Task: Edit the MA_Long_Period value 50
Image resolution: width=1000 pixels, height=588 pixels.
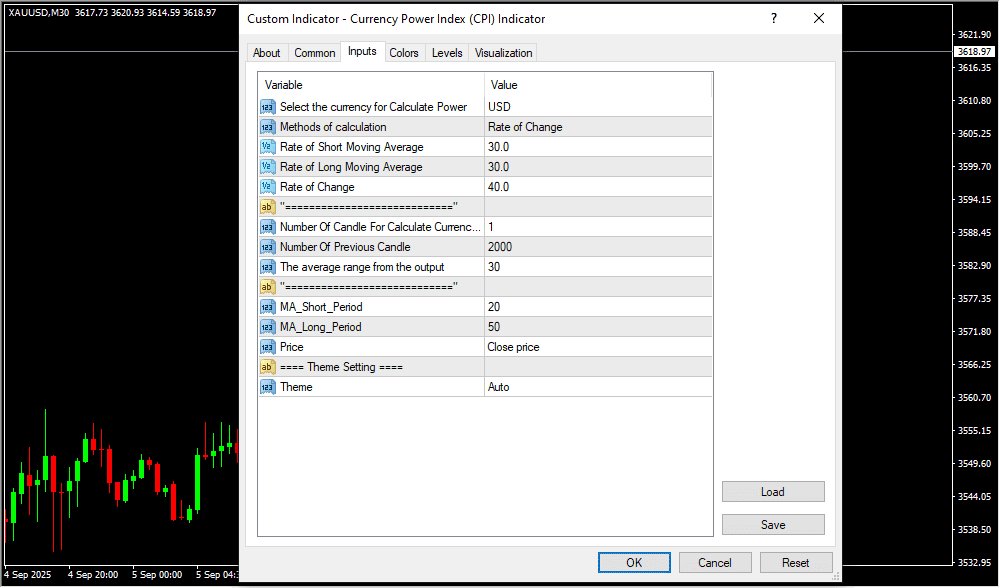Action: click(x=597, y=327)
